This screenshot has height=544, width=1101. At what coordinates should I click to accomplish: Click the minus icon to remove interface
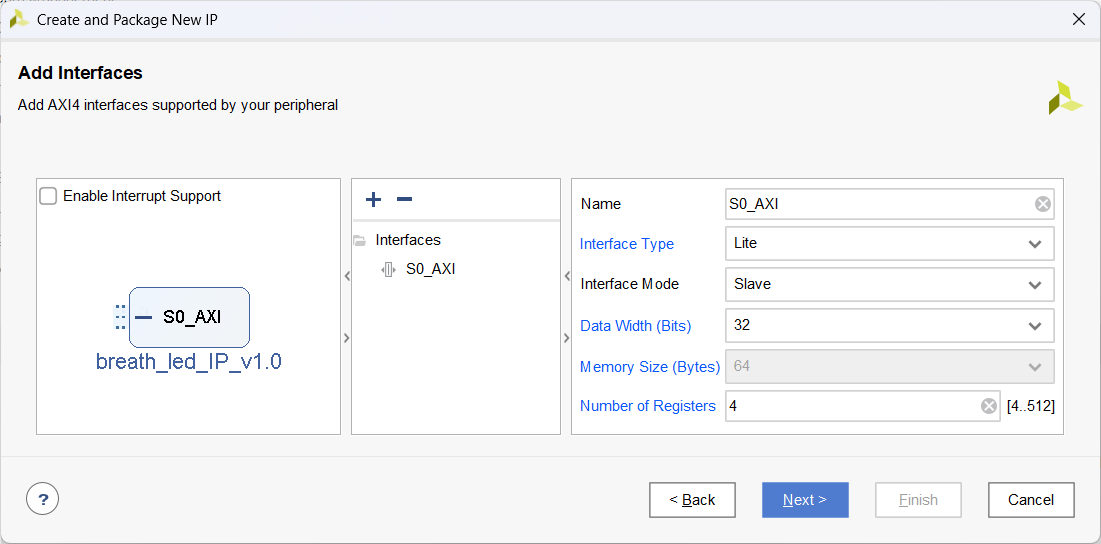point(404,199)
